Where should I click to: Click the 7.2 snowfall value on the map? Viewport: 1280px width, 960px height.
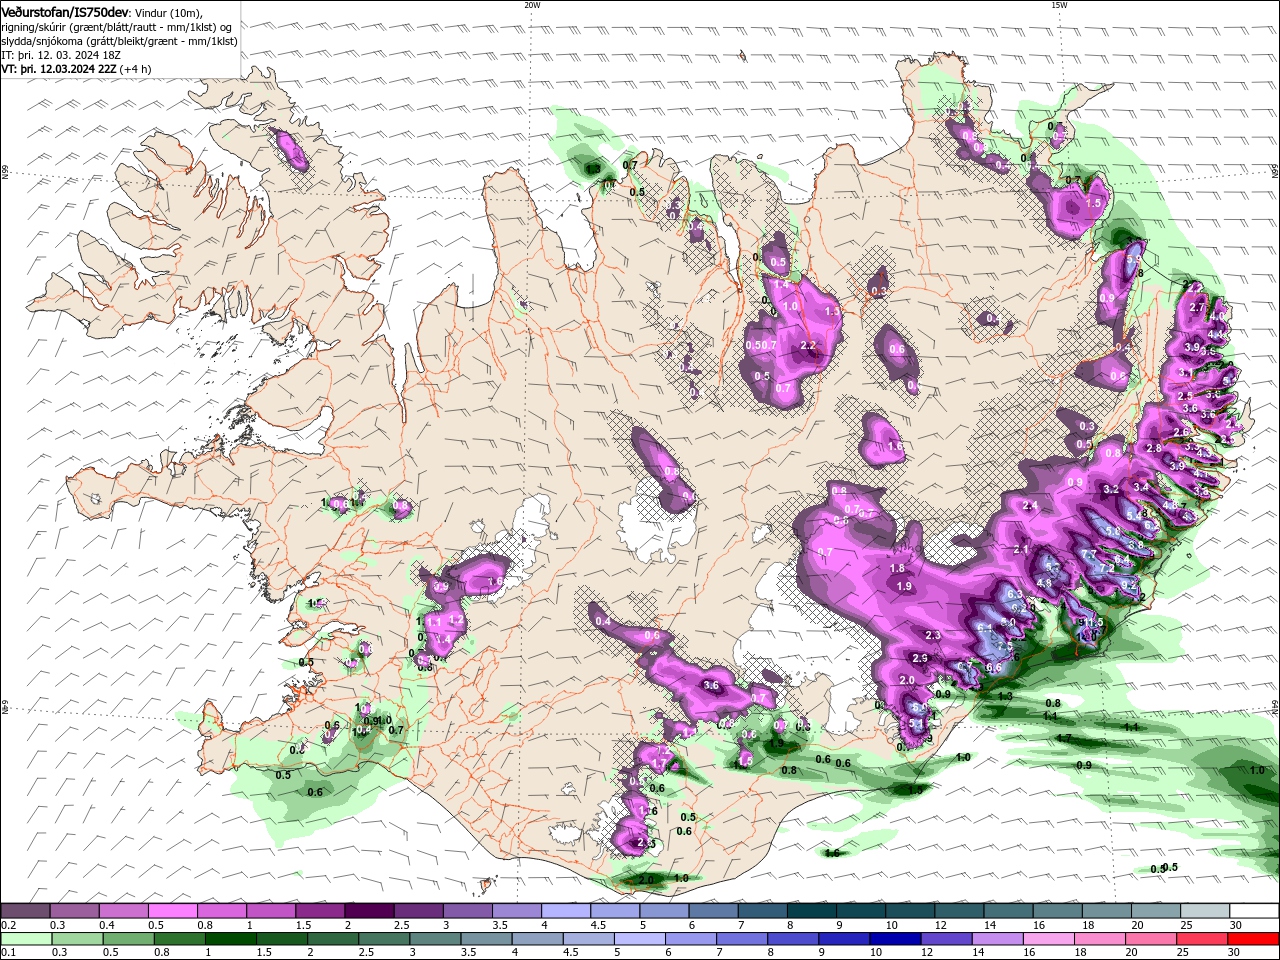[x=1107, y=568]
